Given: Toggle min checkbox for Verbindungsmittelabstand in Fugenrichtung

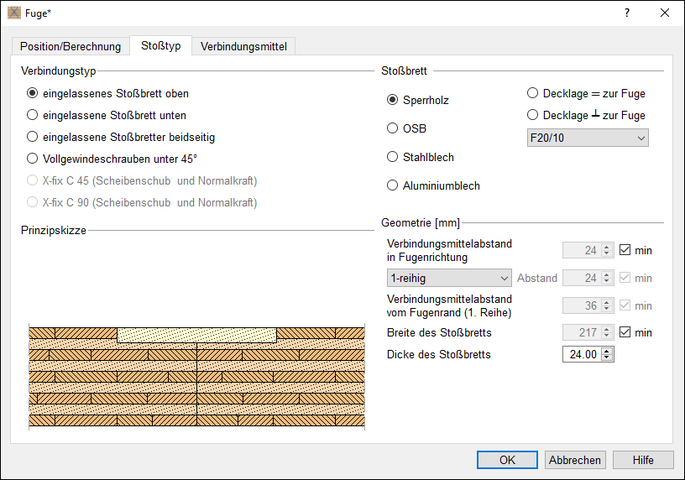Looking at the screenshot, I should [626, 250].
